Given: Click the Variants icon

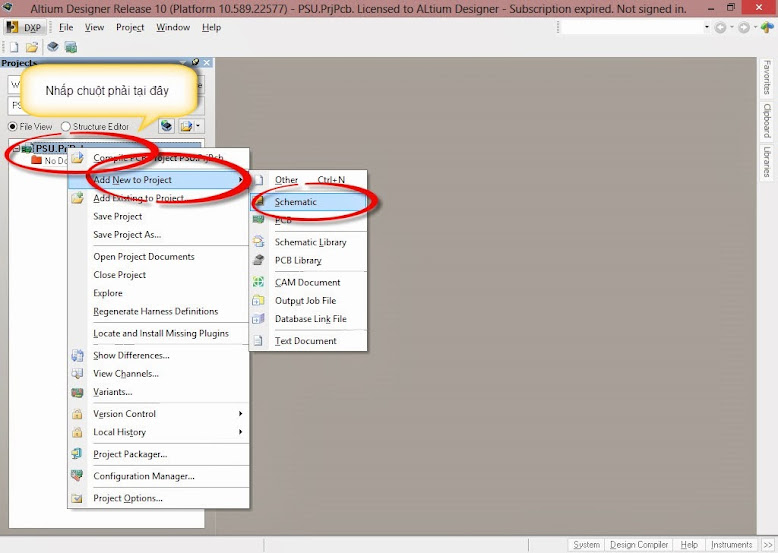Looking at the screenshot, I should pos(77,392).
